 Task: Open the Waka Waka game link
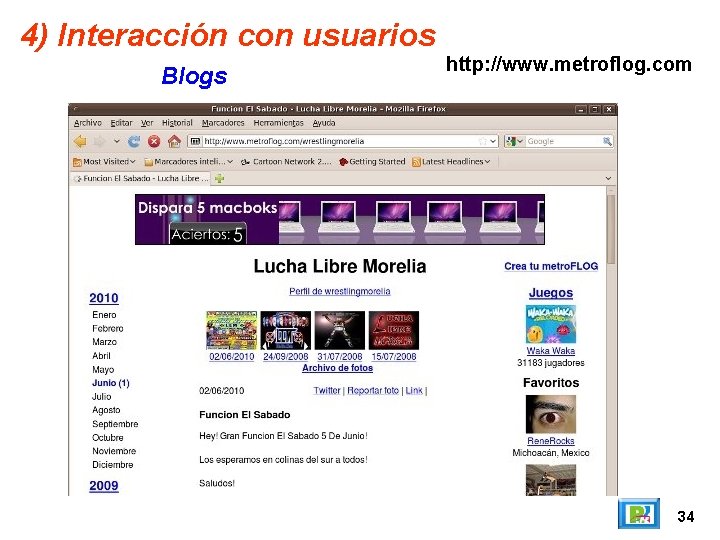tap(551, 351)
